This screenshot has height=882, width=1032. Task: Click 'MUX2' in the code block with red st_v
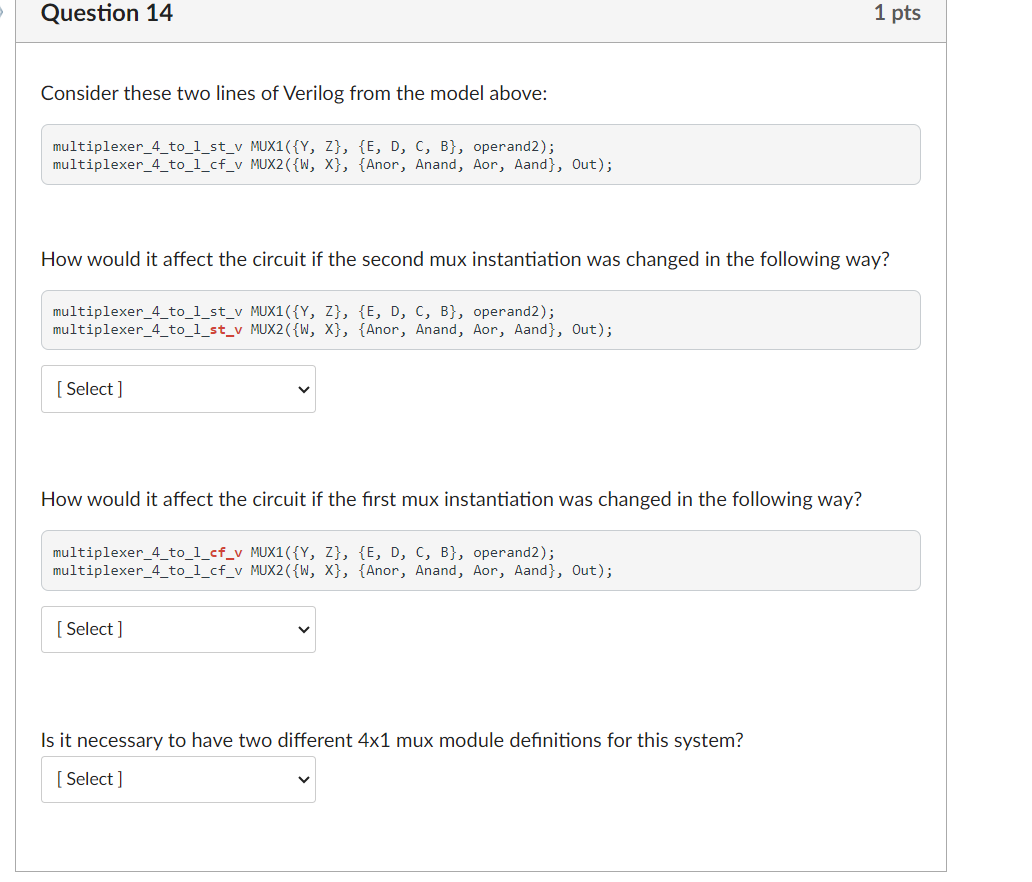click(266, 330)
